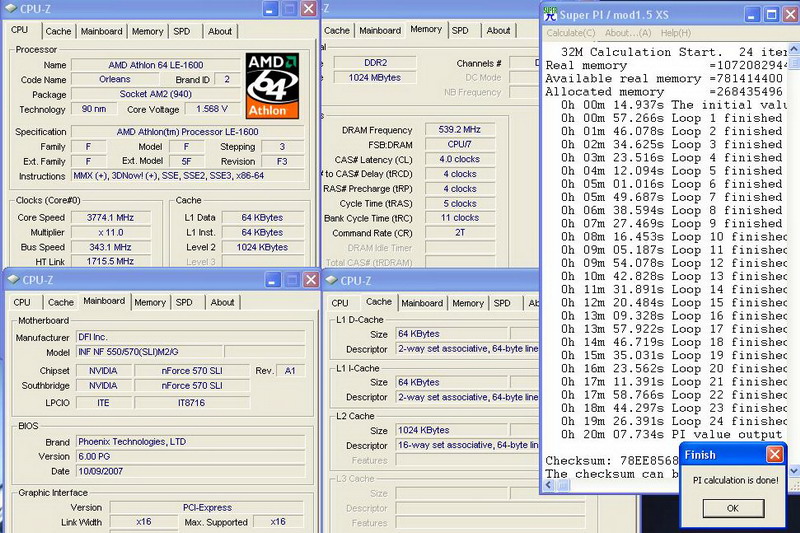
Task: Click the Super PI PI value output line
Action: pos(671,435)
